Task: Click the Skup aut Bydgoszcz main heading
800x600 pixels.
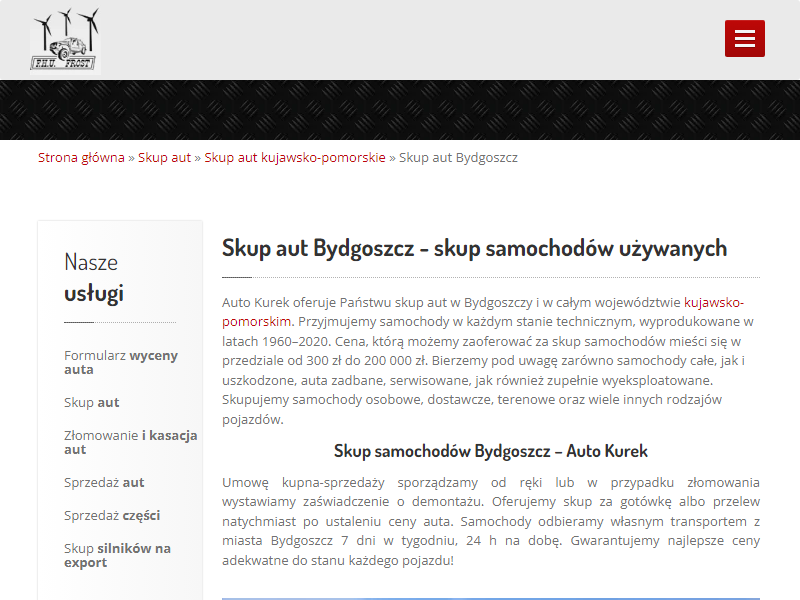Action: tap(474, 248)
